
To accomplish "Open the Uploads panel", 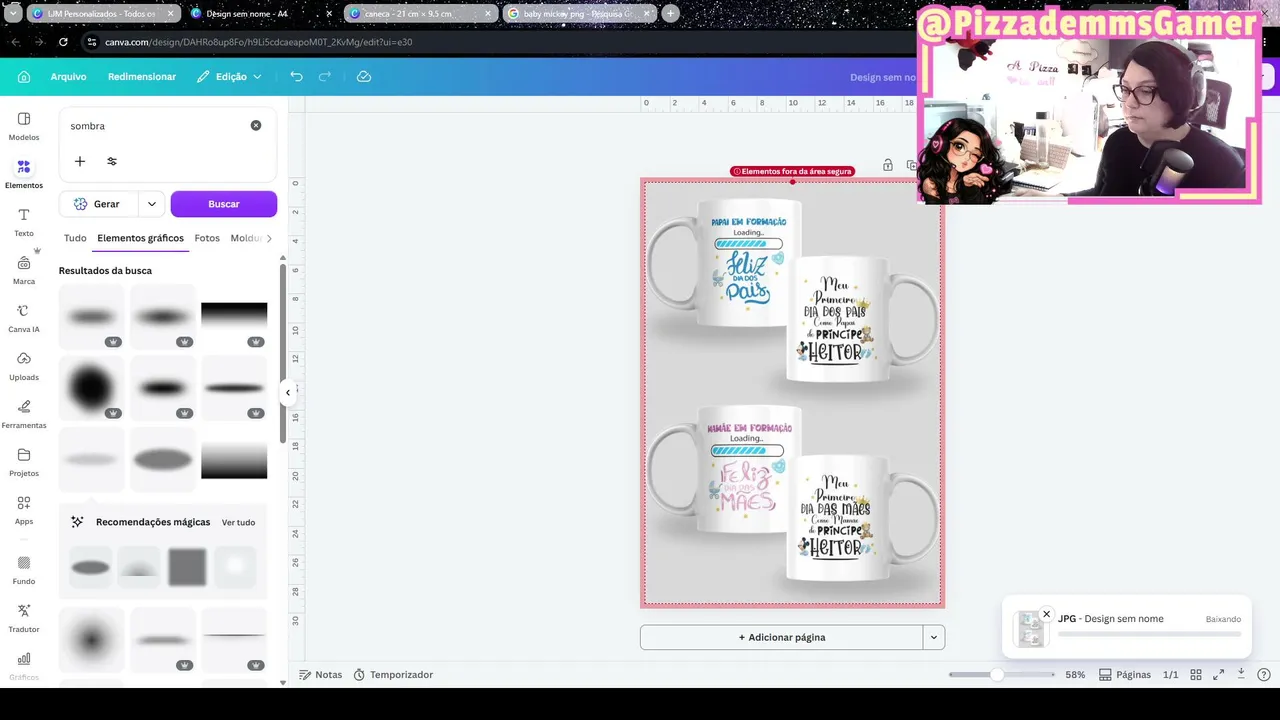I will click(x=24, y=366).
